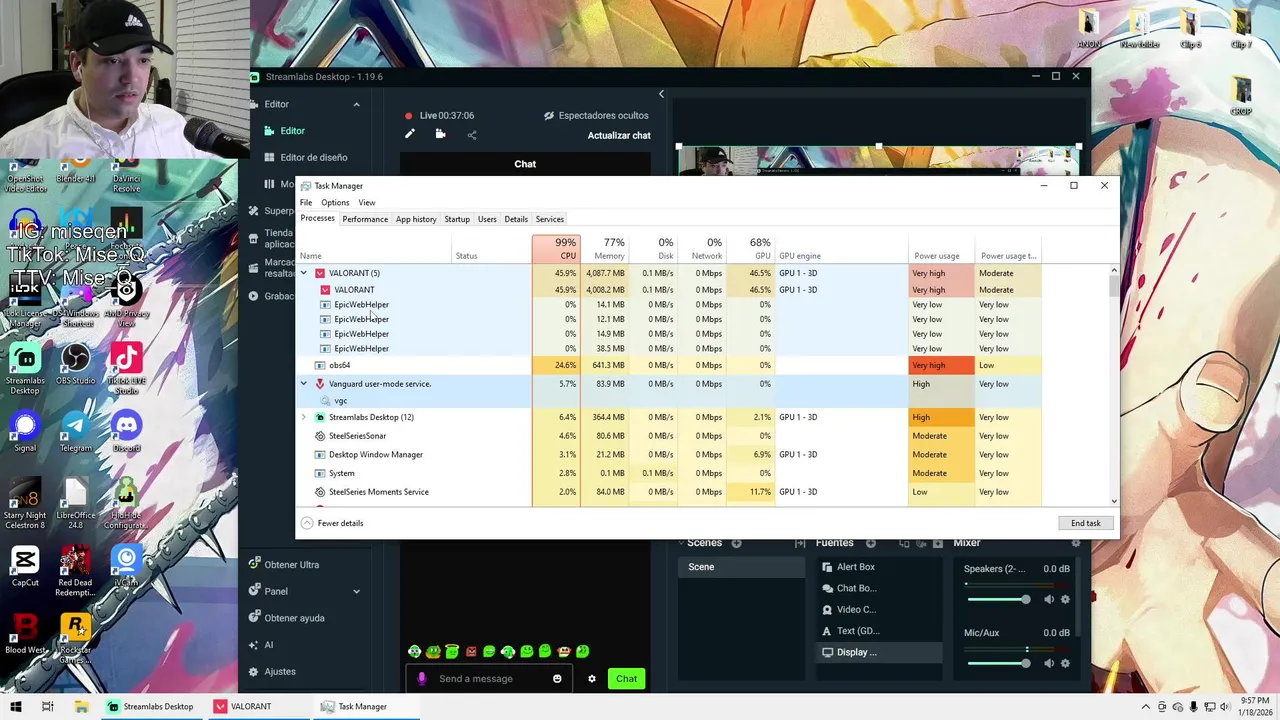Open the Discord desktop icon
Screen dimensions: 1280x720
click(x=126, y=432)
